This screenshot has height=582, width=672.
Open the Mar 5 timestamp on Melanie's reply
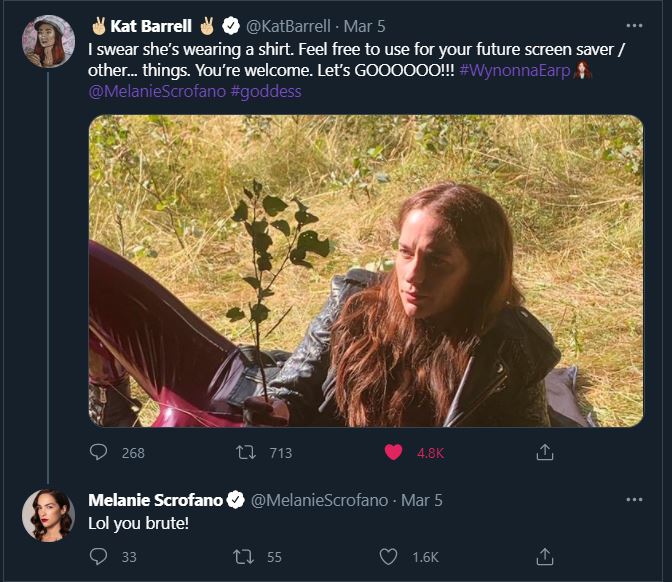coord(421,499)
